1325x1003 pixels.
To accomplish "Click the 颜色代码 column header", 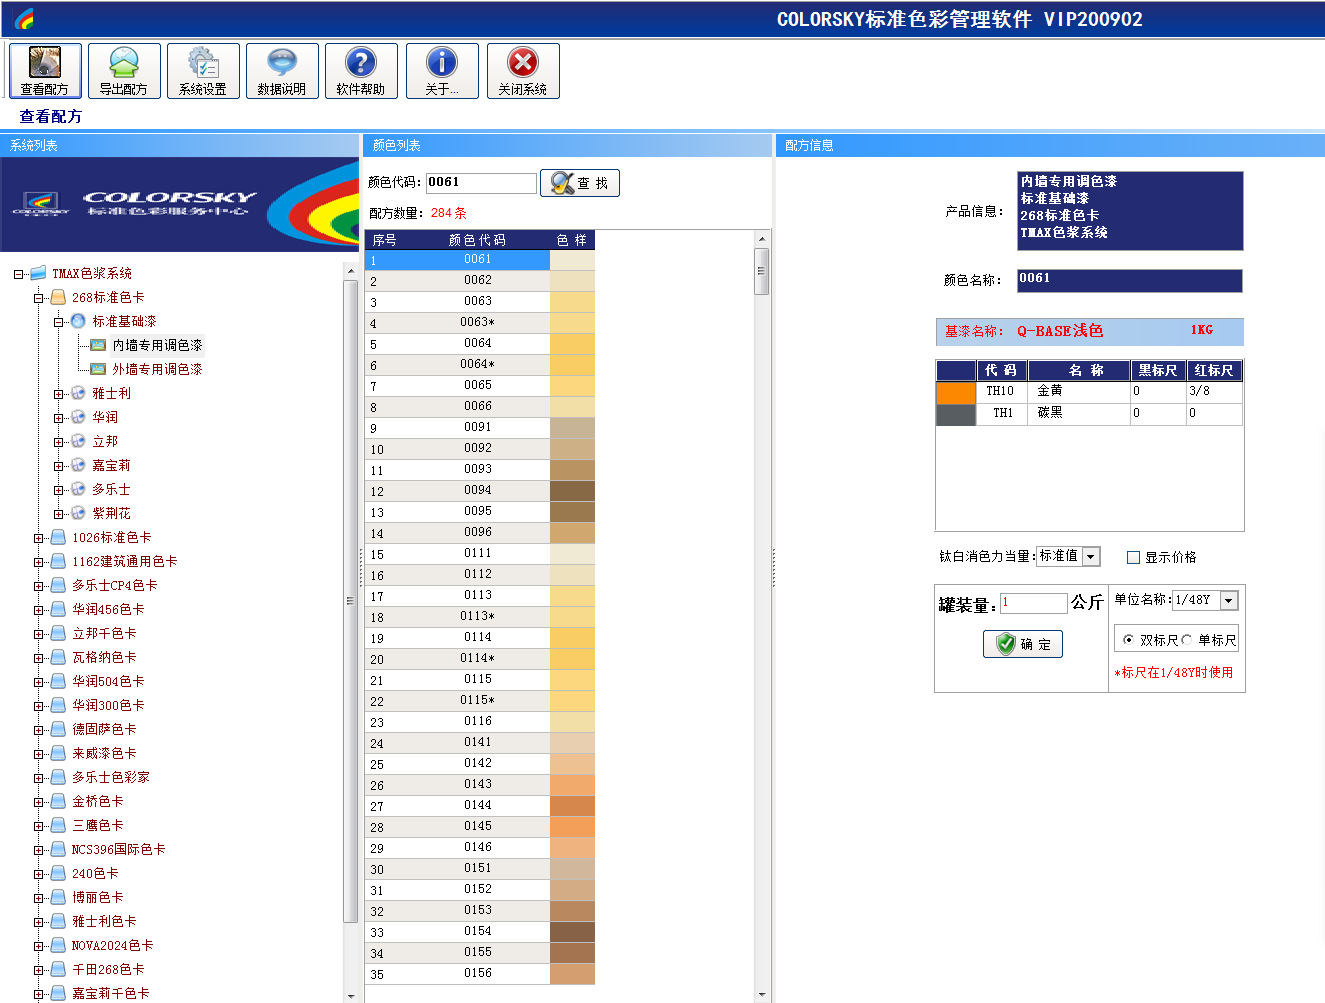I will (x=477, y=240).
